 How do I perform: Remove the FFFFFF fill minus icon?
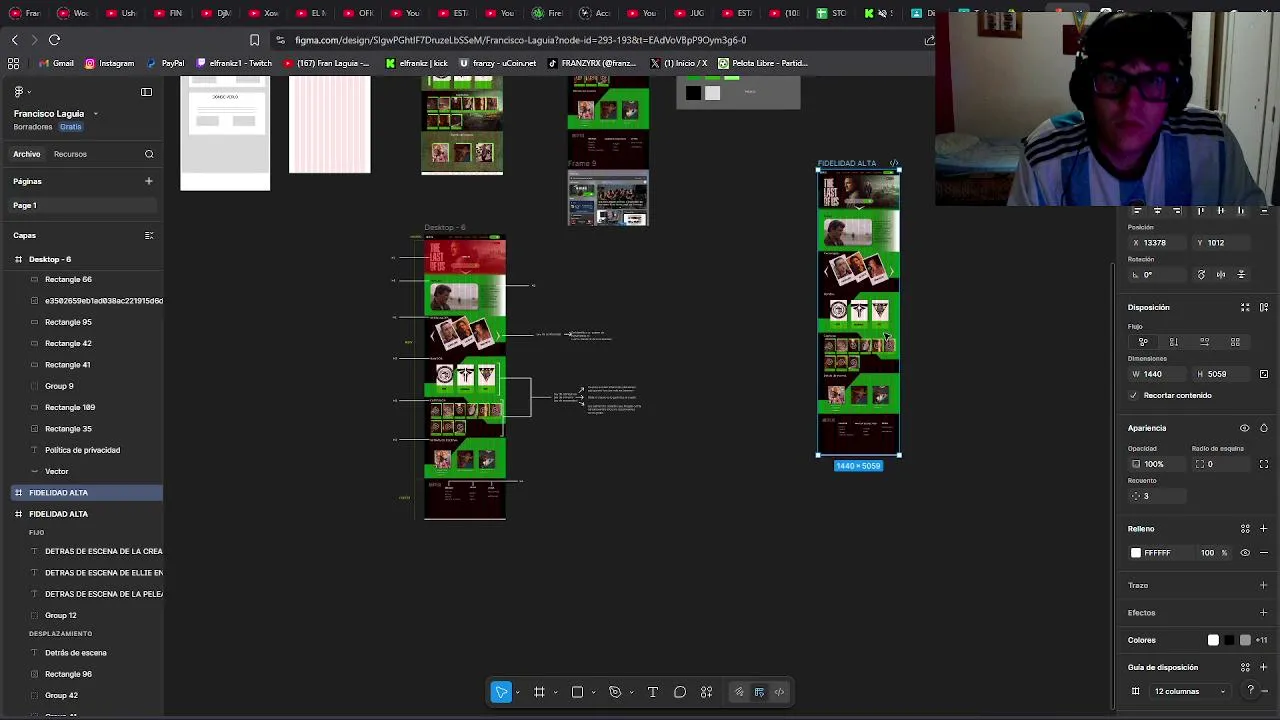click(1264, 553)
